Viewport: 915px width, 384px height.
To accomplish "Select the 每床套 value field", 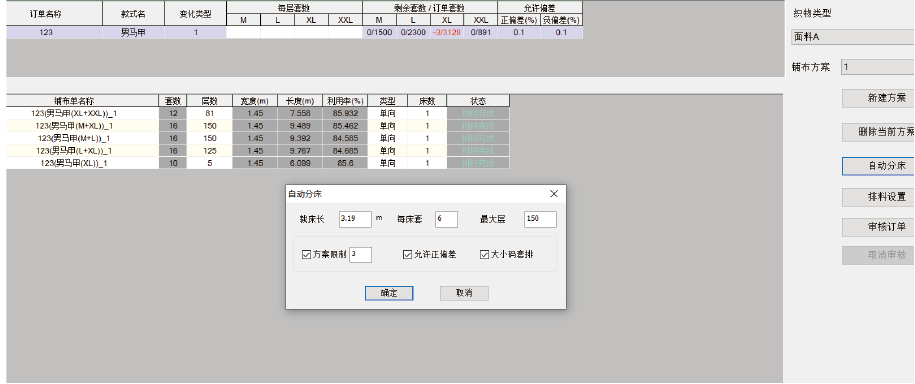I will [446, 219].
